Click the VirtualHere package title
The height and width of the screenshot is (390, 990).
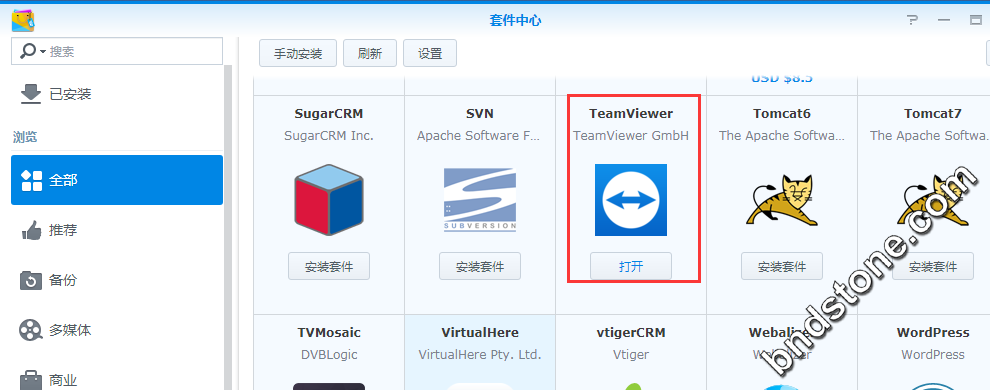click(480, 333)
